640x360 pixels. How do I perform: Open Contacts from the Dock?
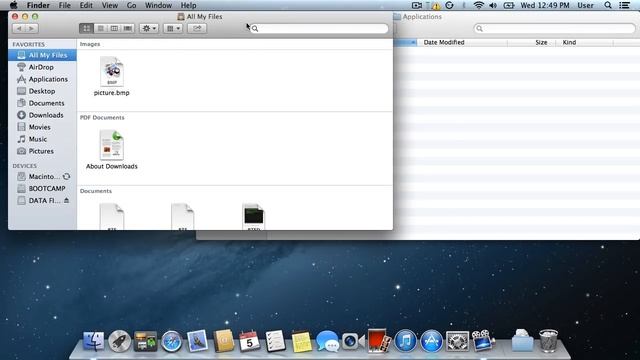tap(223, 341)
